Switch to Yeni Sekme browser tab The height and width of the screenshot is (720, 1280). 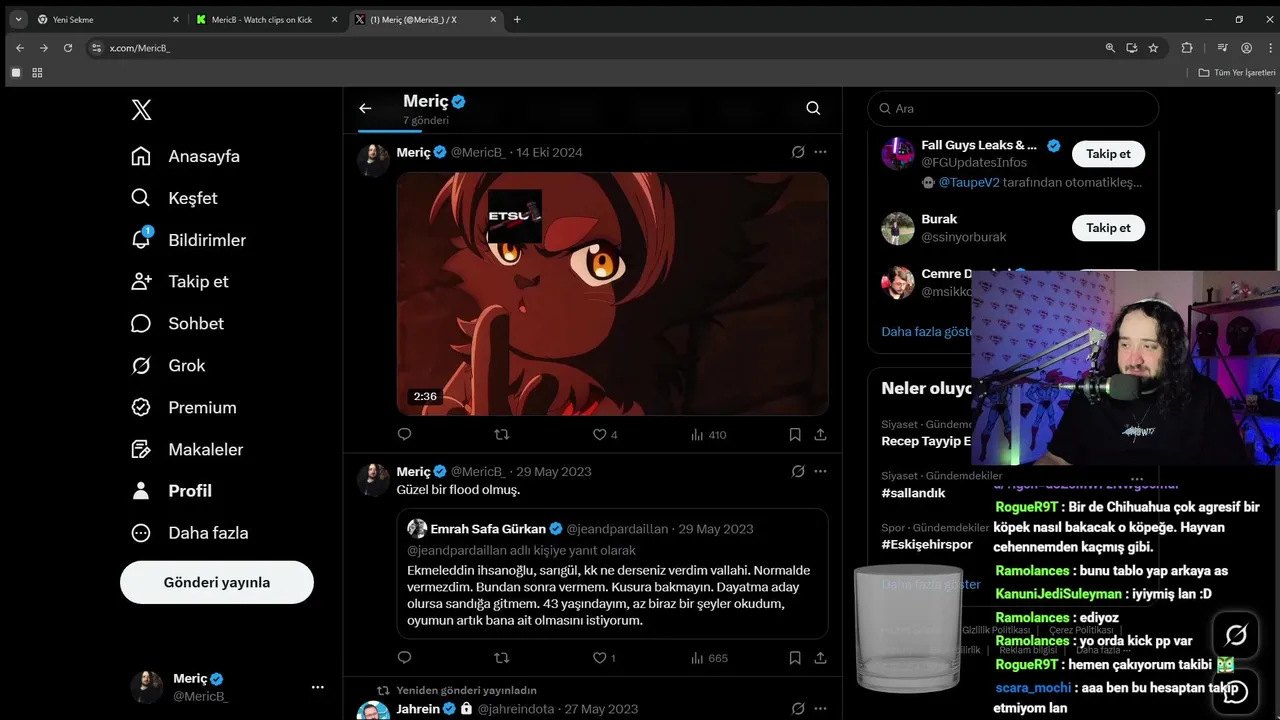coord(108,19)
